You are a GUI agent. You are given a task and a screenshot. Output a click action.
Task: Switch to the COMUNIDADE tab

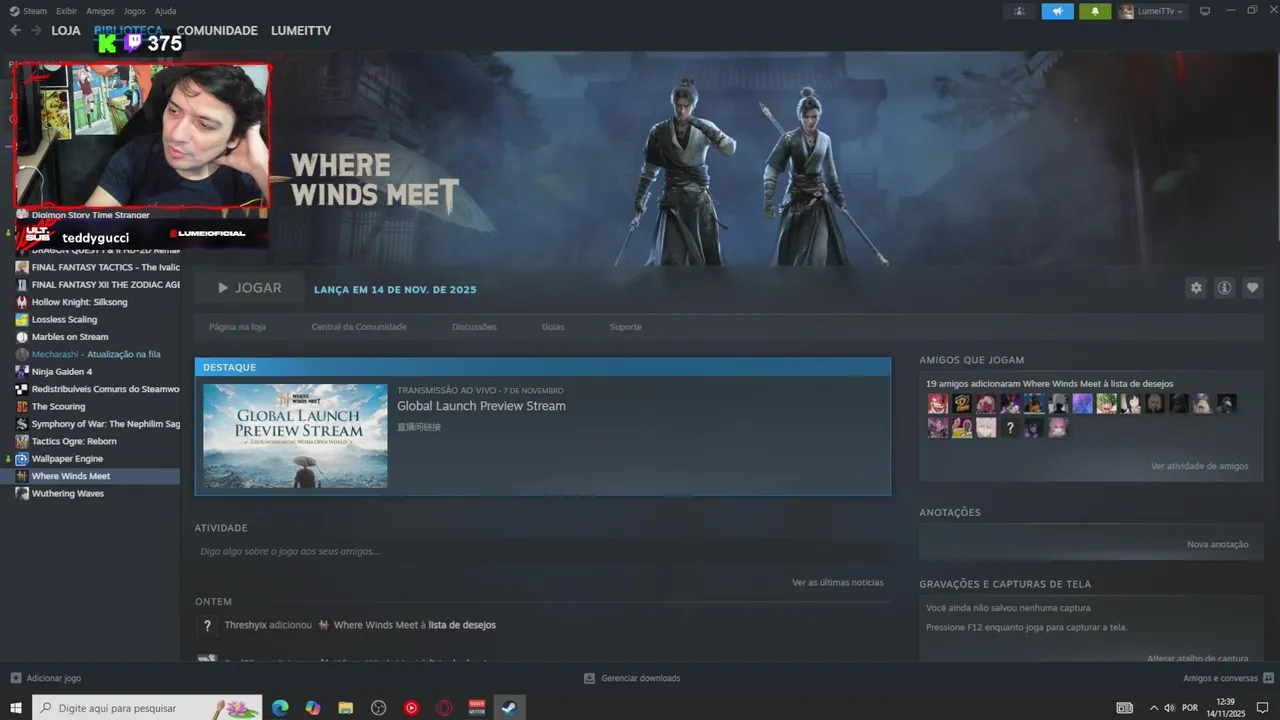coord(217,31)
